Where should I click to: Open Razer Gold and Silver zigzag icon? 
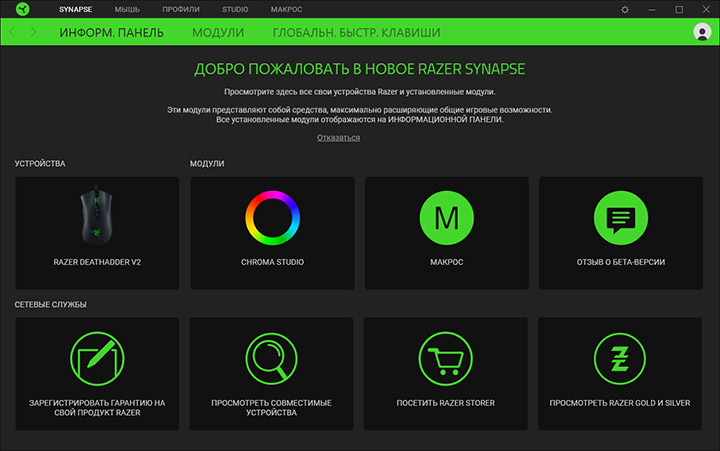619,359
